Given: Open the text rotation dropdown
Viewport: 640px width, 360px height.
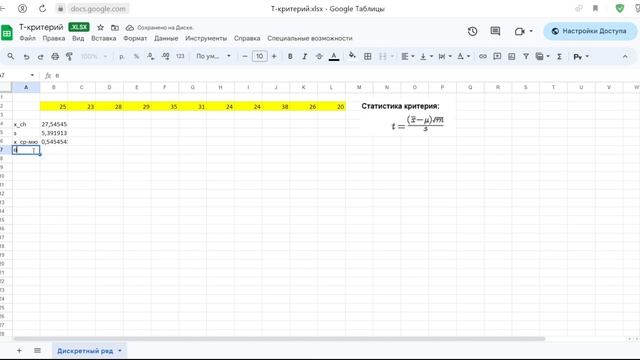Looking at the screenshot, I should point(463,56).
